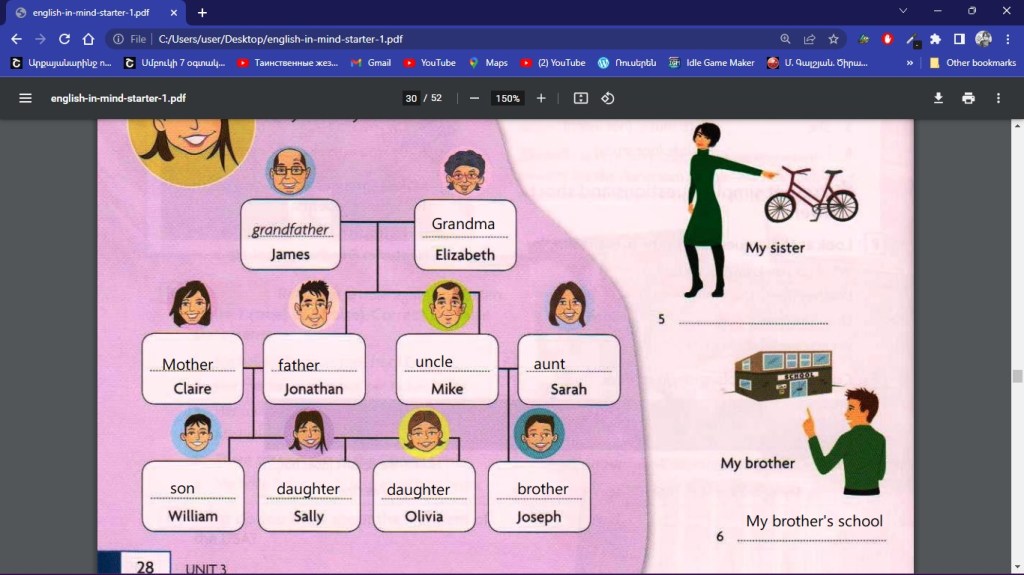This screenshot has height=575, width=1024.
Task: Share this page via share icon
Action: point(810,39)
